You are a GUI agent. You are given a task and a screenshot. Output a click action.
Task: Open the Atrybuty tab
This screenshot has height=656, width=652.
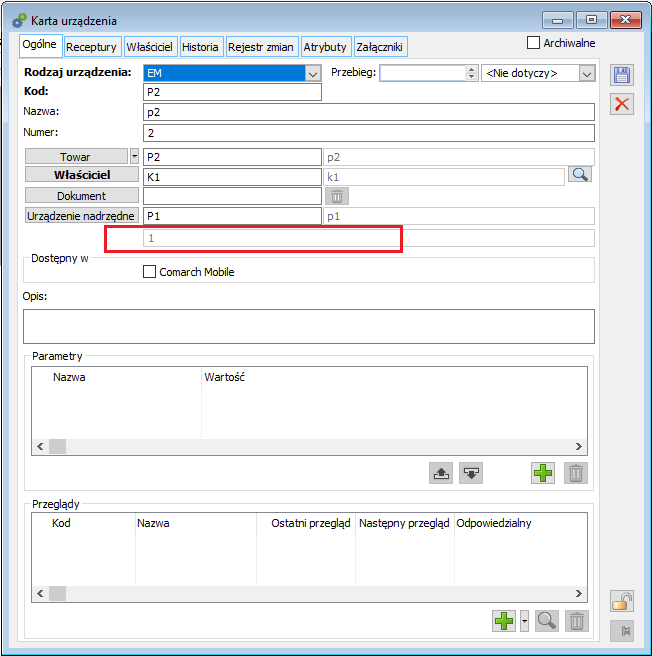point(325,47)
